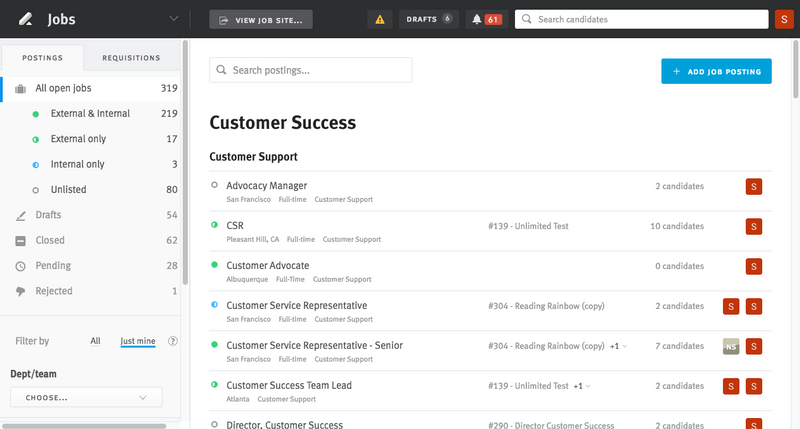Open the Drafts counter in top bar
This screenshot has height=429, width=800.
(x=427, y=19)
